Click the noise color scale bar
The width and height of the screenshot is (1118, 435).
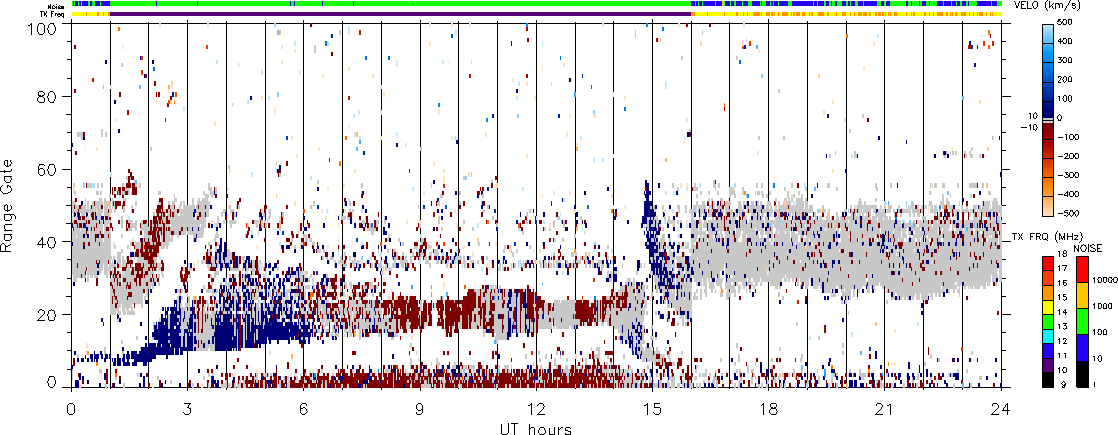click(x=1083, y=320)
